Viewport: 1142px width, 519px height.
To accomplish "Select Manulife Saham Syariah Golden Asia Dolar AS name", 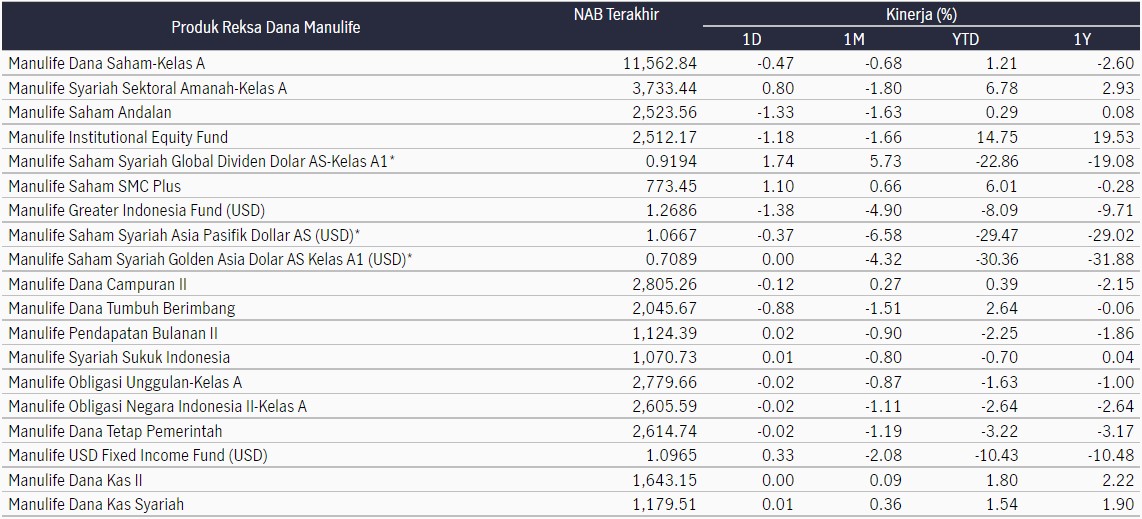I will pos(210,260).
